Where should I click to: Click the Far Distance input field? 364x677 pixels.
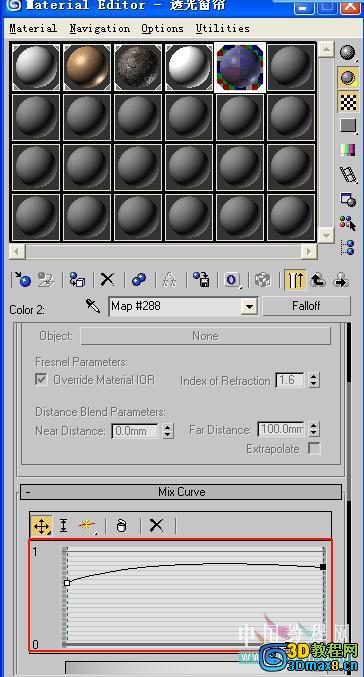point(281,430)
